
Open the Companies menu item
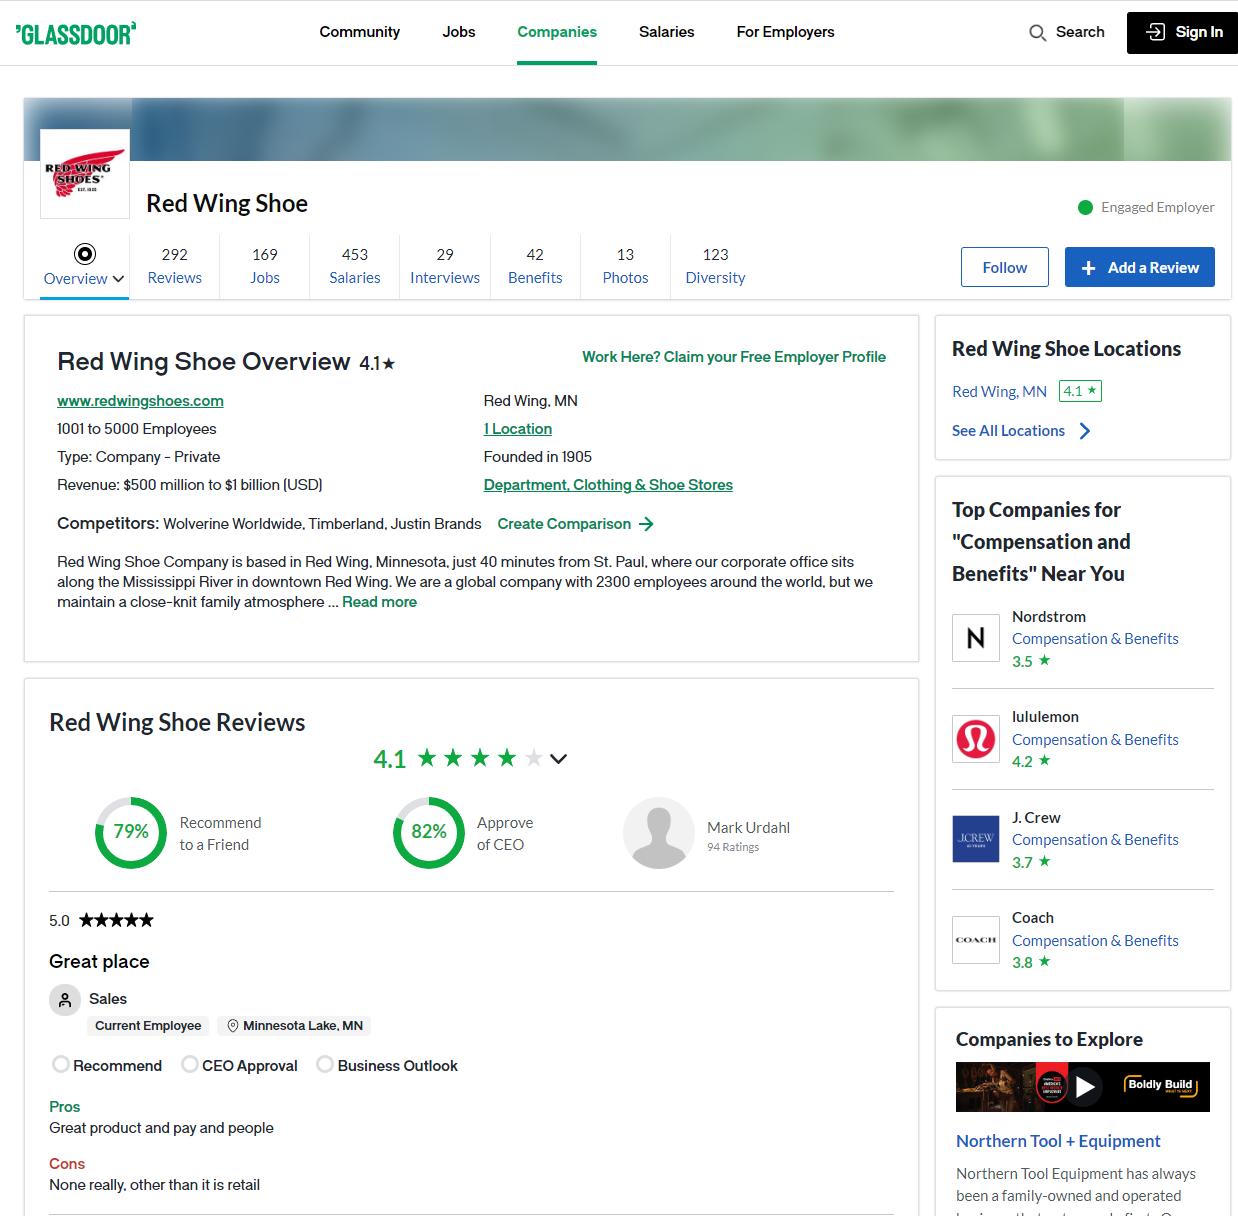coord(557,32)
